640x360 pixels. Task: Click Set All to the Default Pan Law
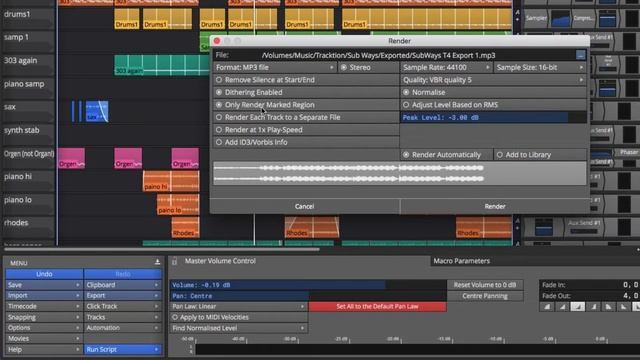coord(378,307)
